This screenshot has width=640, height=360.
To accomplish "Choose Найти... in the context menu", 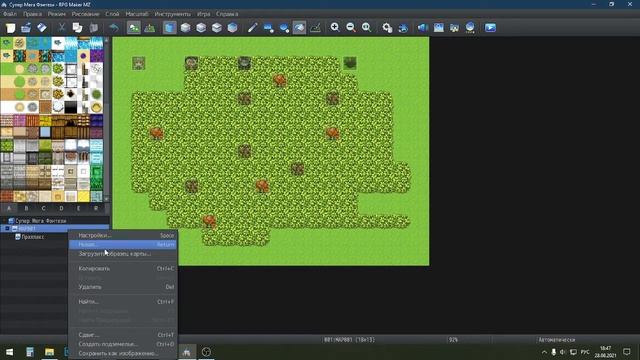I will point(123,302).
